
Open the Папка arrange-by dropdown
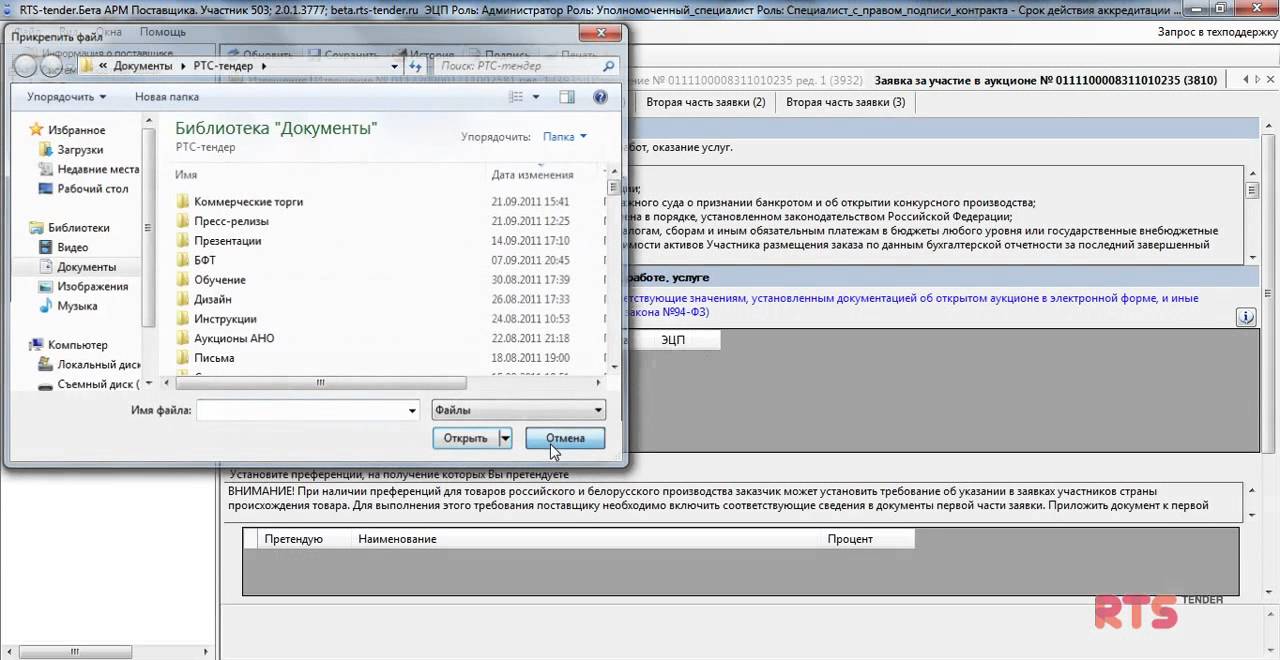click(x=565, y=136)
